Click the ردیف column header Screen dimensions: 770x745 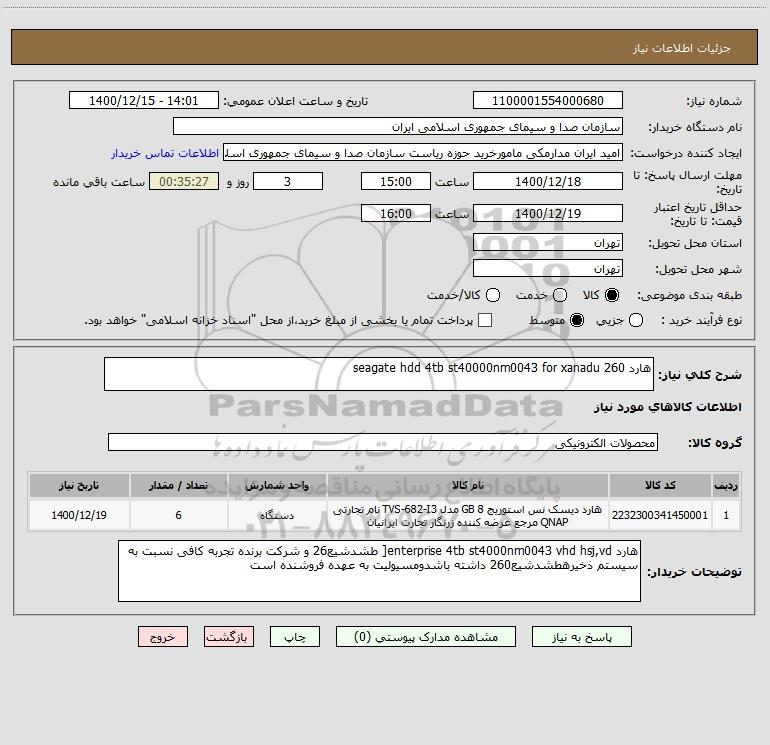point(726,485)
